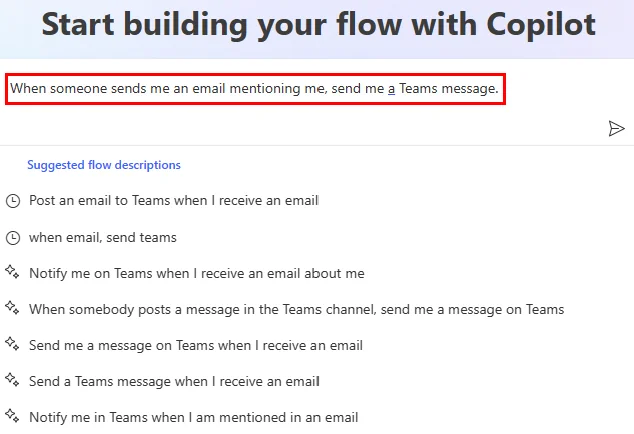634x434 pixels.
Task: Open the 'Suggested flow descriptions' link
Action: pyautogui.click(x=104, y=165)
